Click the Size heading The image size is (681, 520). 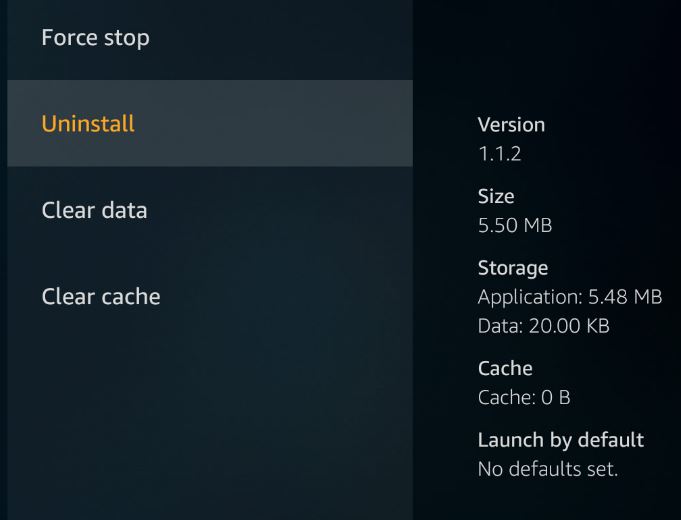click(x=496, y=197)
